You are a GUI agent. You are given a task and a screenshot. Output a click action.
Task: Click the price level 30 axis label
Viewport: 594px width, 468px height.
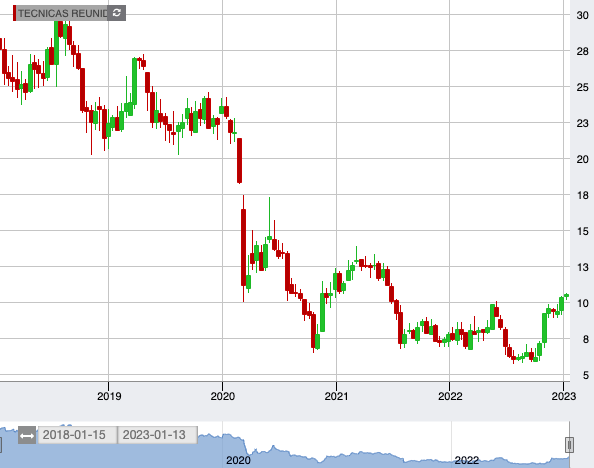point(582,15)
